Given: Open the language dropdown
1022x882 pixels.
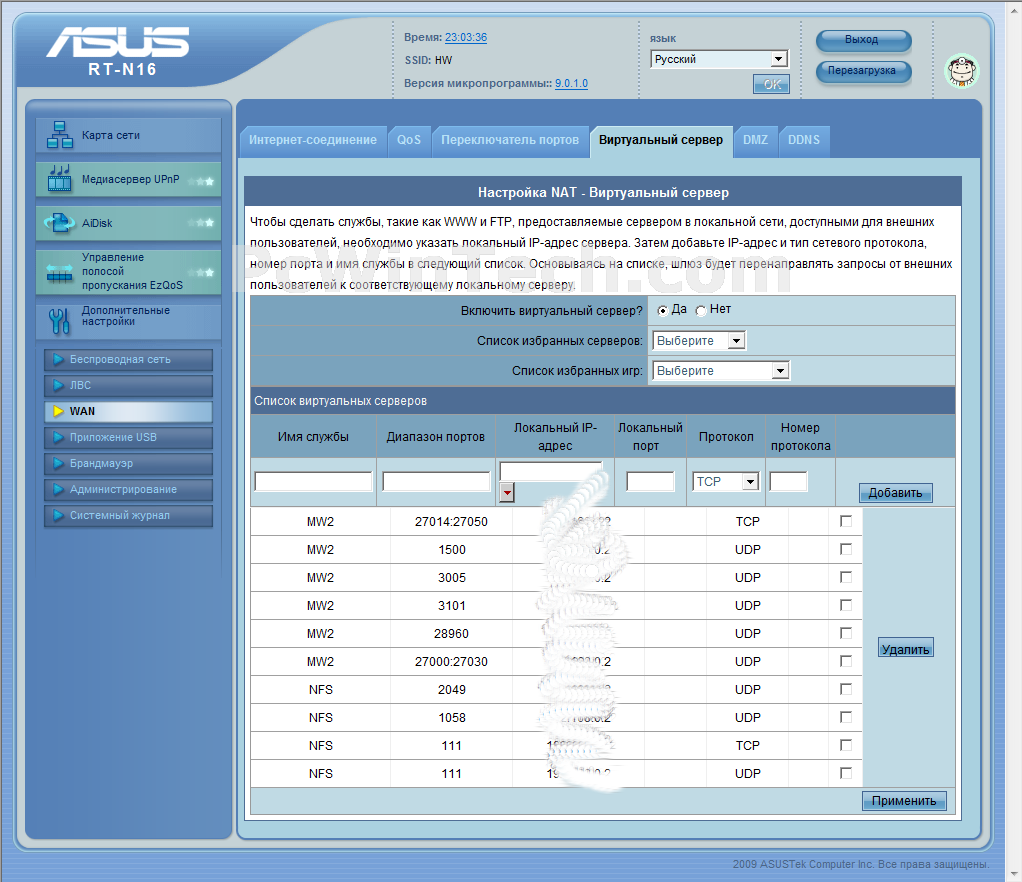Looking at the screenshot, I should (719, 59).
